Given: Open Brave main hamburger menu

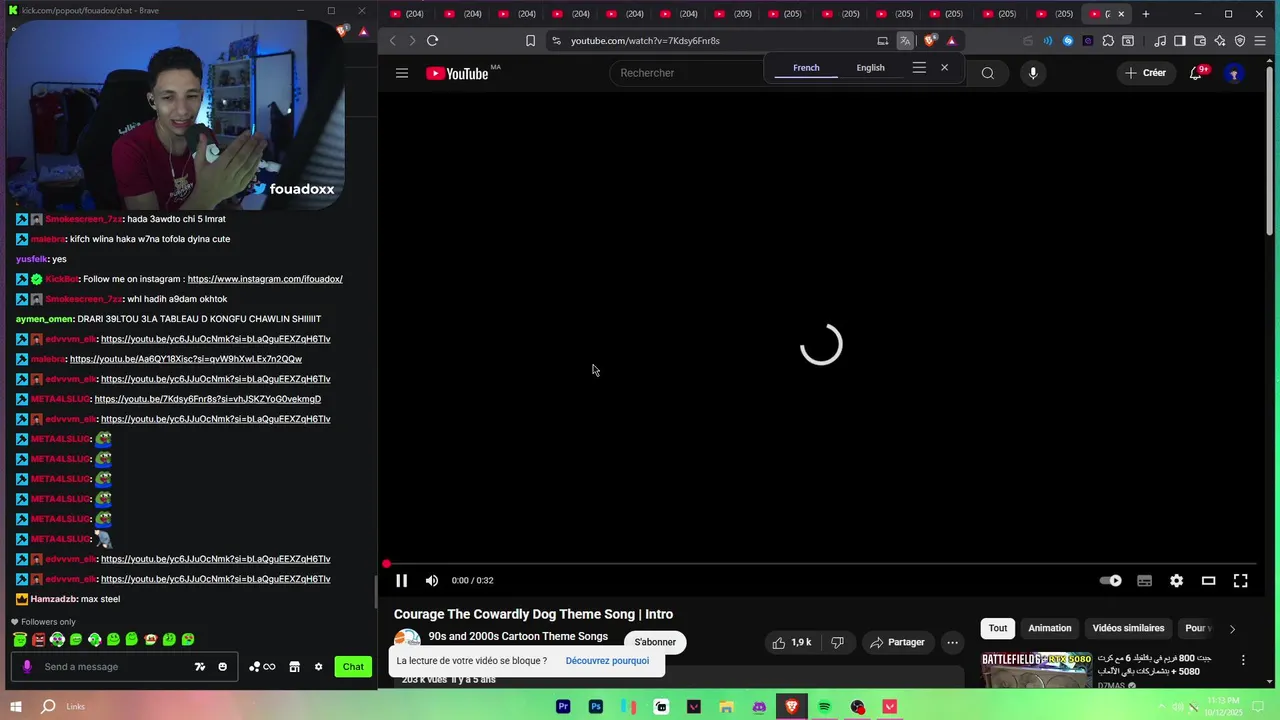Looking at the screenshot, I should coord(1260,41).
